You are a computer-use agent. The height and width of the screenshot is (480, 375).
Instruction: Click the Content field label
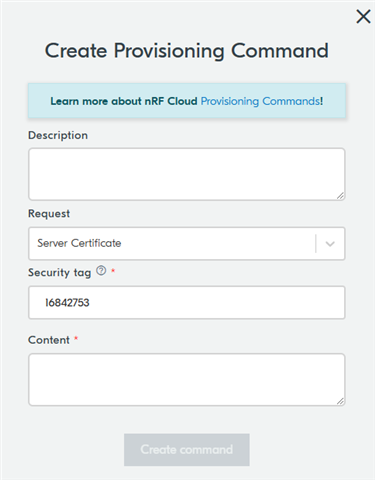(x=49, y=340)
